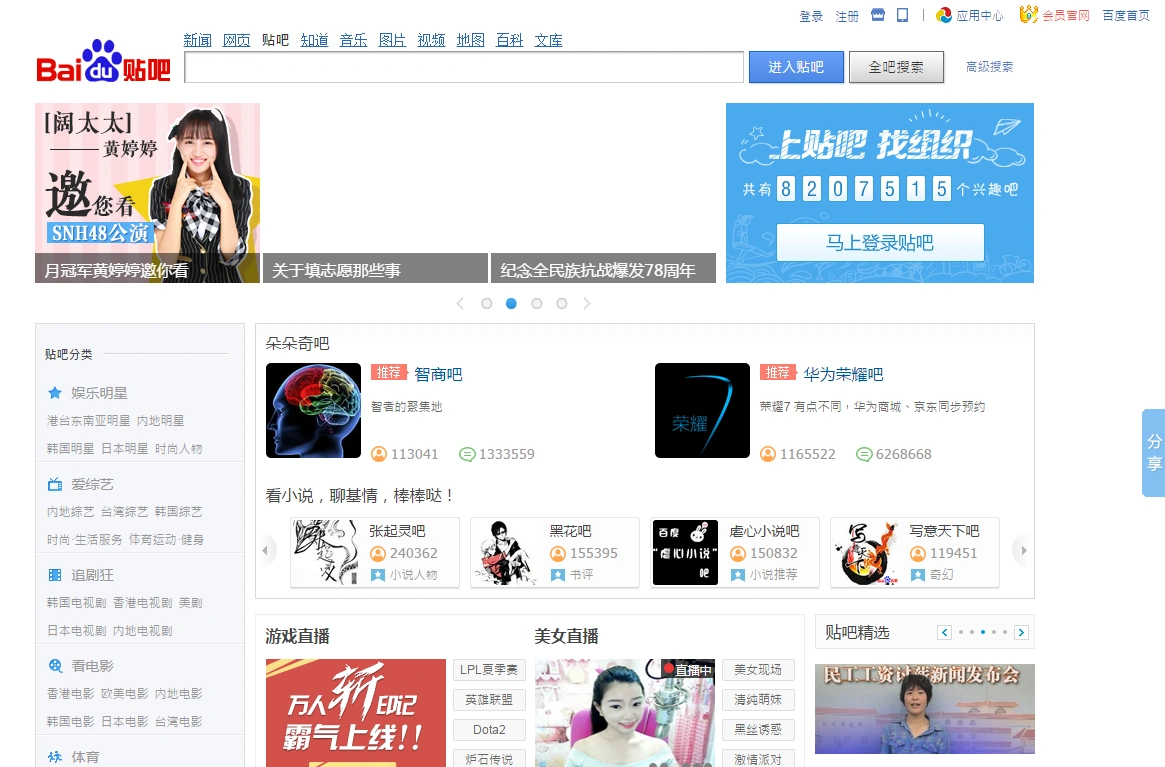Image resolution: width=1165 pixels, height=767 pixels.
Task: Open 纪念全民族抗战爆发78周年 banner caption
Action: [x=603, y=268]
